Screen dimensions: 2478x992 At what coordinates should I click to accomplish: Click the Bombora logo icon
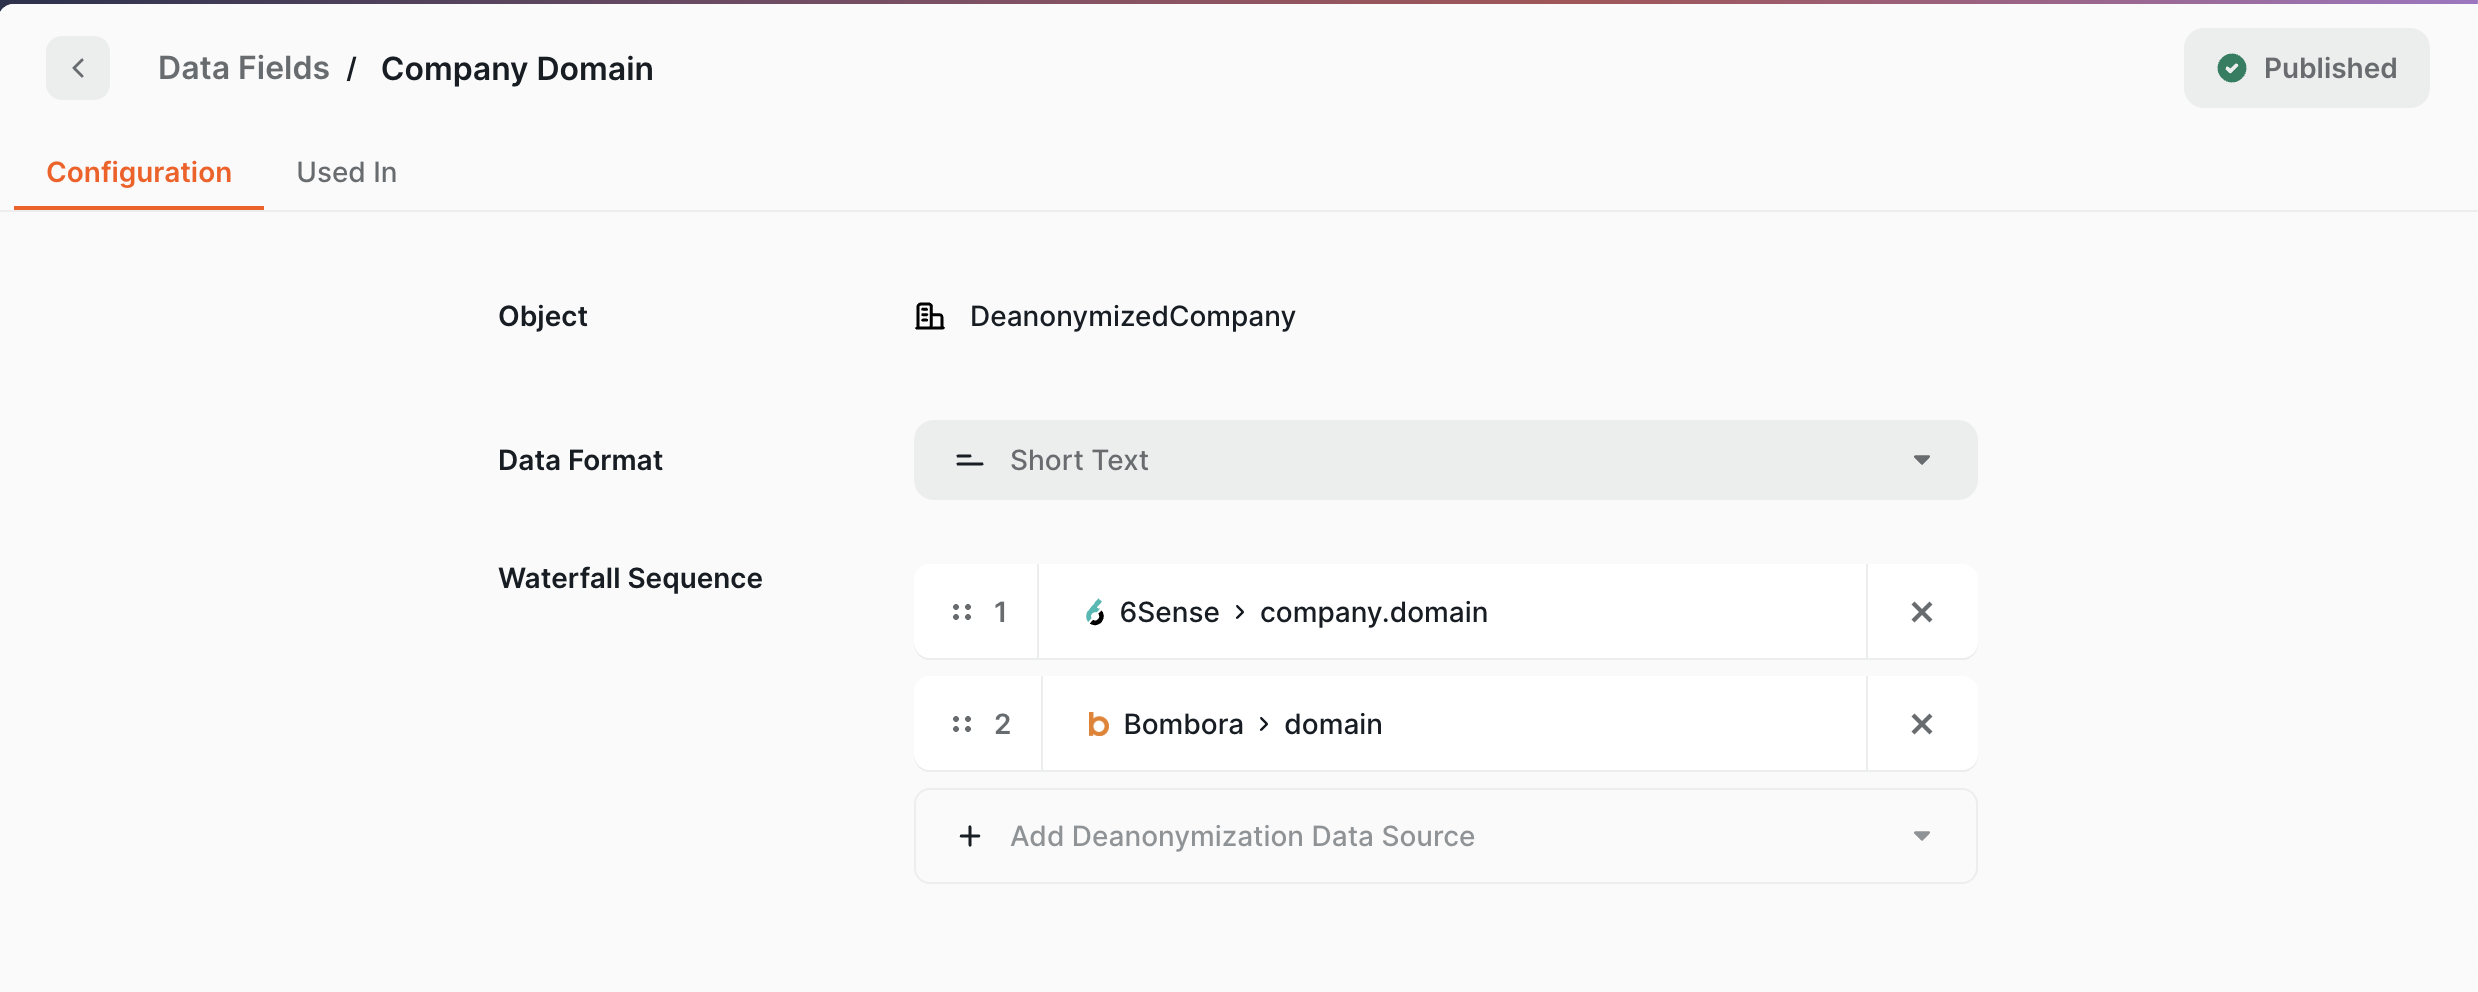(1097, 724)
